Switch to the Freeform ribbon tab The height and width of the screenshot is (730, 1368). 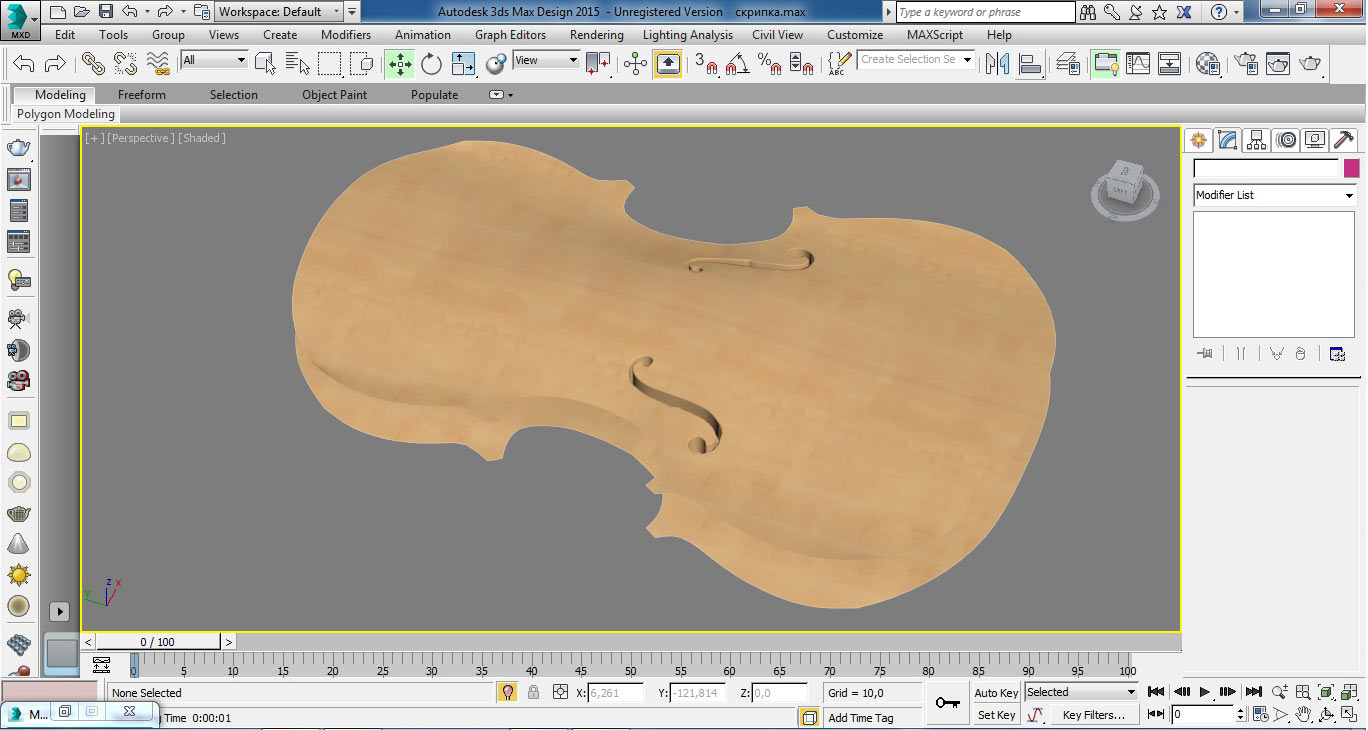click(x=142, y=95)
